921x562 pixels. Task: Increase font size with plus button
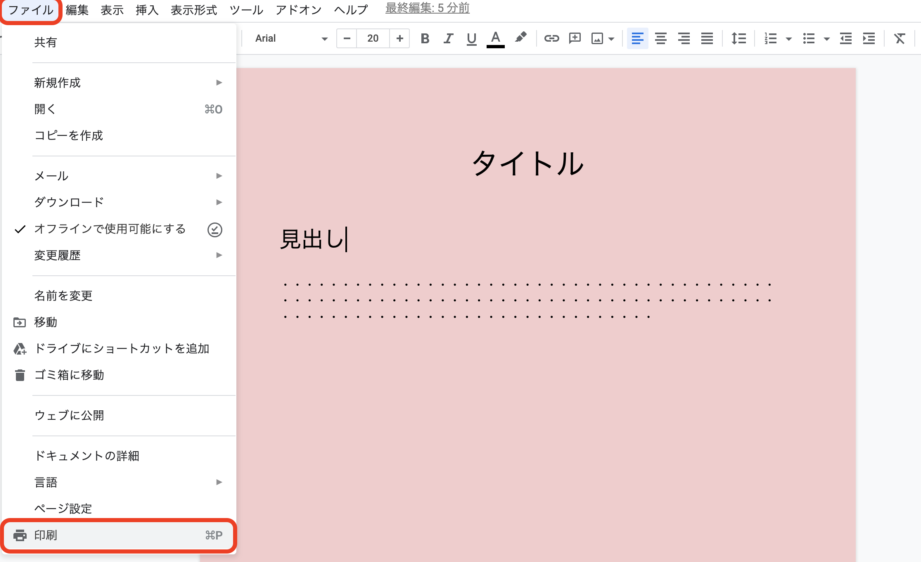pos(399,39)
